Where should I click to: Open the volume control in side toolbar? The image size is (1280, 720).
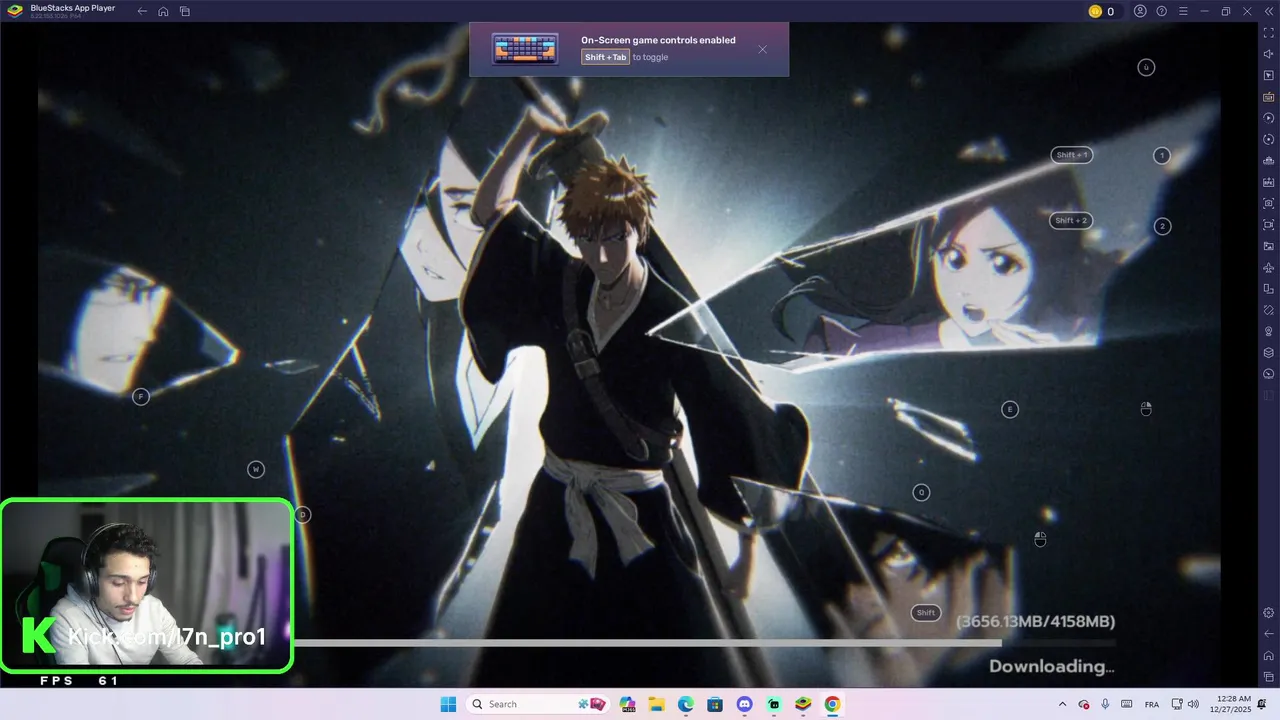pyautogui.click(x=1269, y=54)
